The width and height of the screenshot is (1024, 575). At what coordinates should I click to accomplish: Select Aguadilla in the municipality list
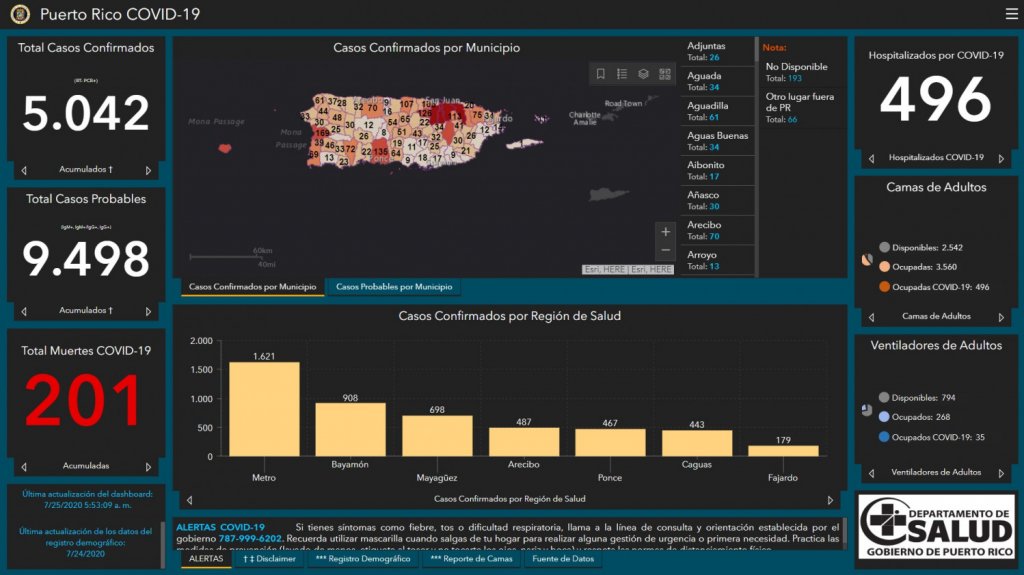click(x=717, y=111)
